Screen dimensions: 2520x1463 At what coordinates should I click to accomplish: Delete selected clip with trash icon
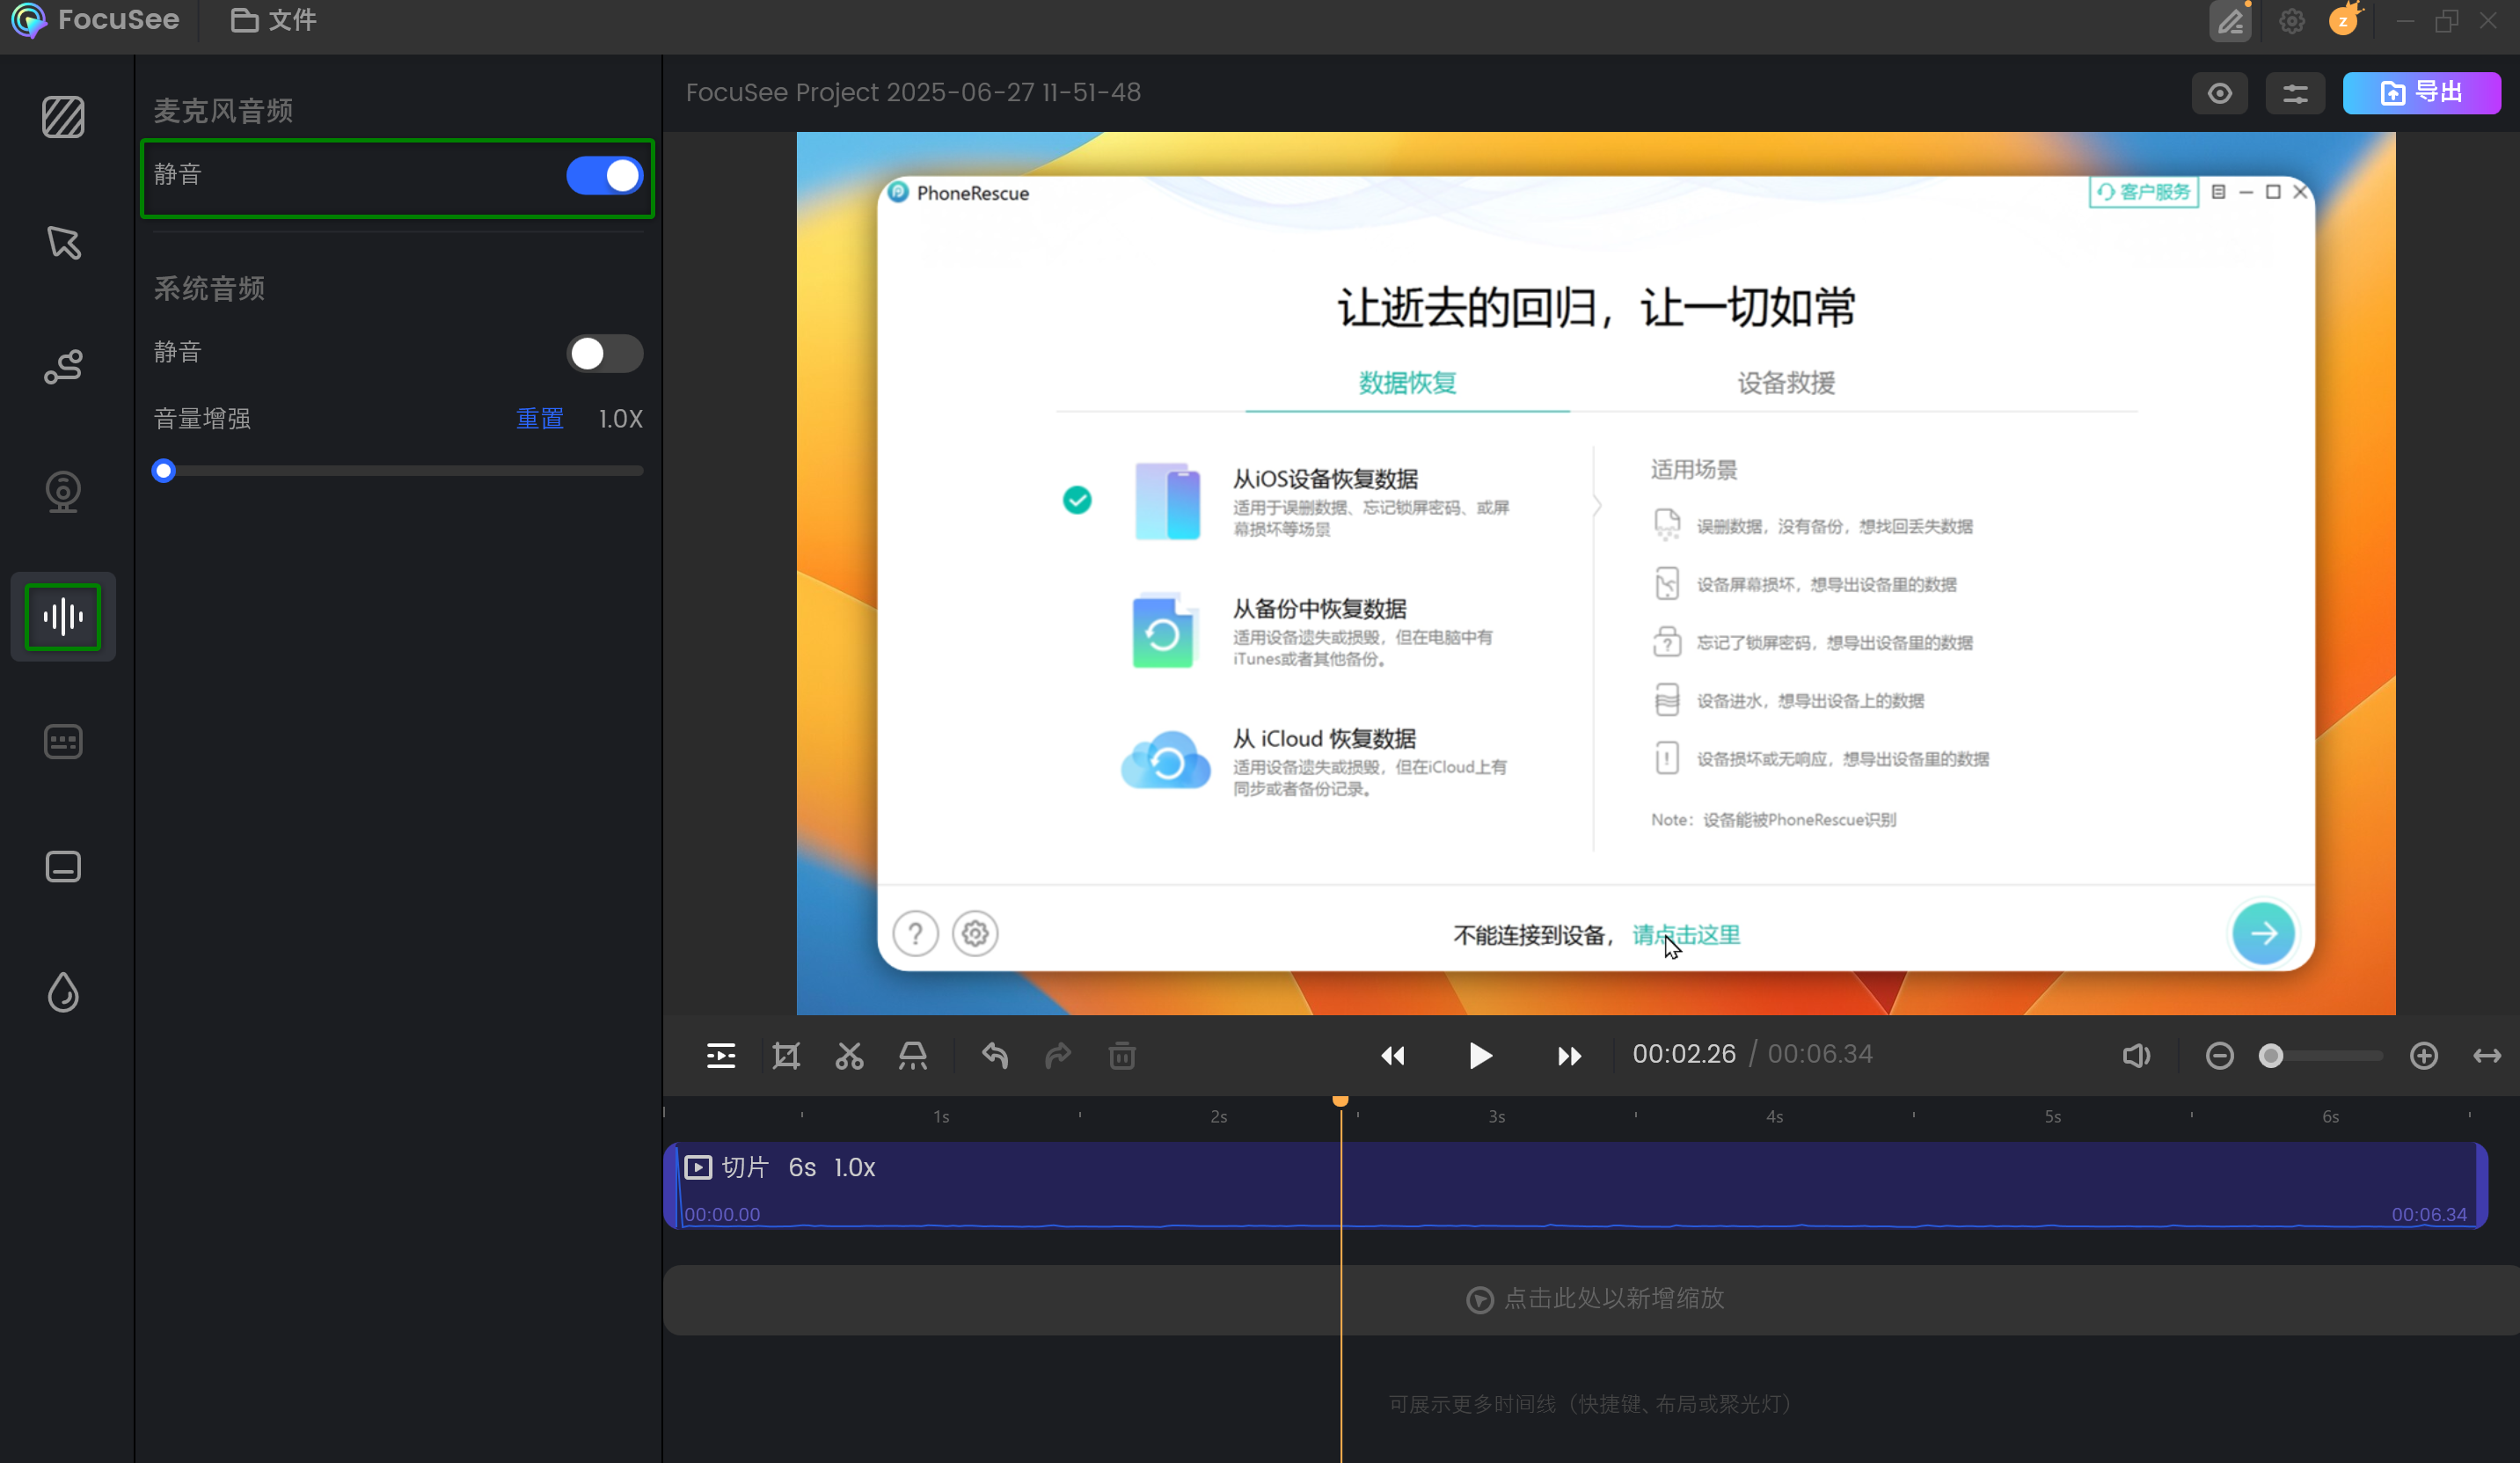click(x=1122, y=1056)
